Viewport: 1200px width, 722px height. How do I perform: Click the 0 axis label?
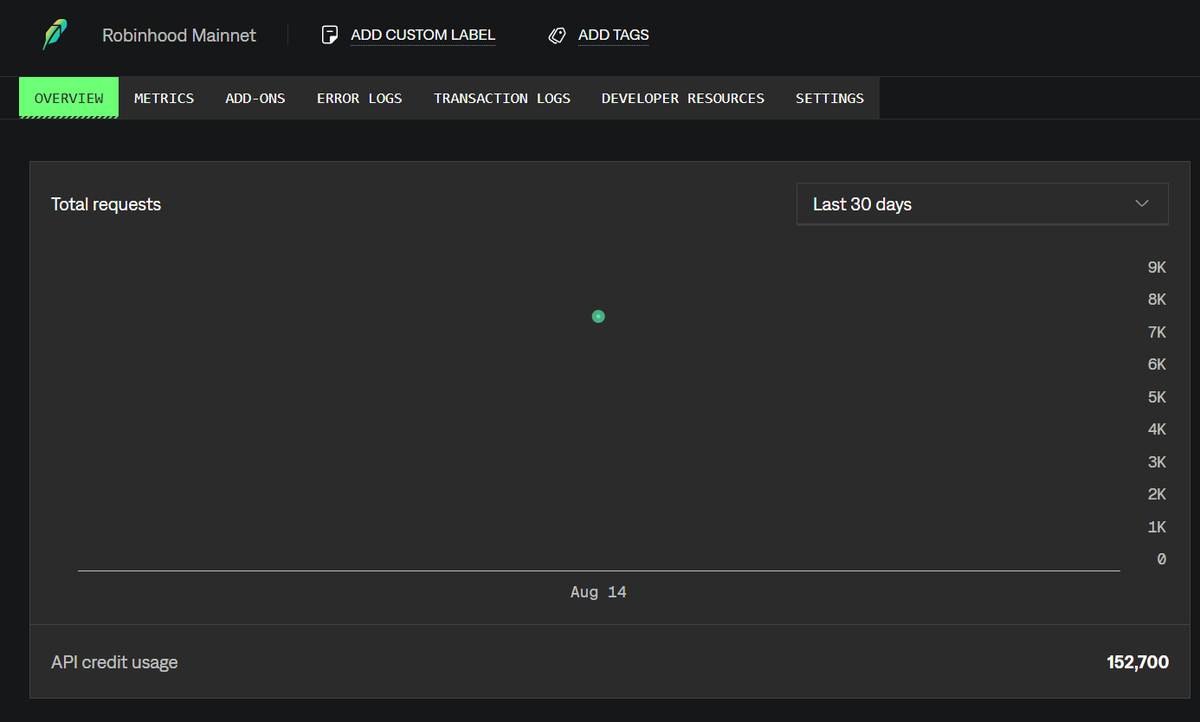[x=1161, y=560]
